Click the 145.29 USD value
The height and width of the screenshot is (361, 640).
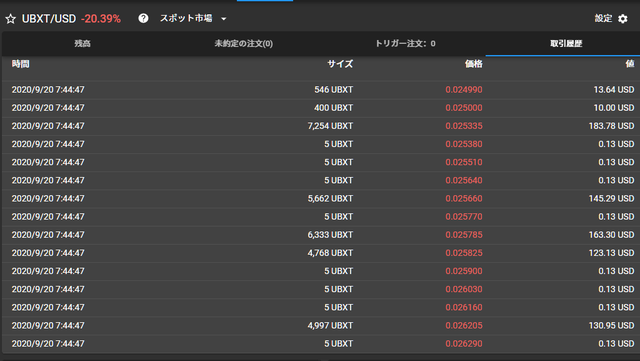tap(611, 198)
